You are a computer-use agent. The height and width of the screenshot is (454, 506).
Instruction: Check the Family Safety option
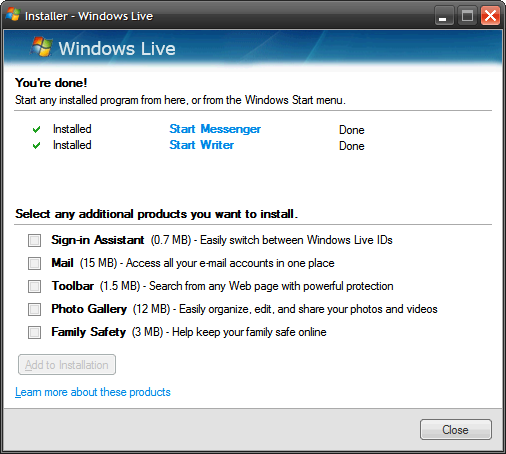[x=34, y=332]
